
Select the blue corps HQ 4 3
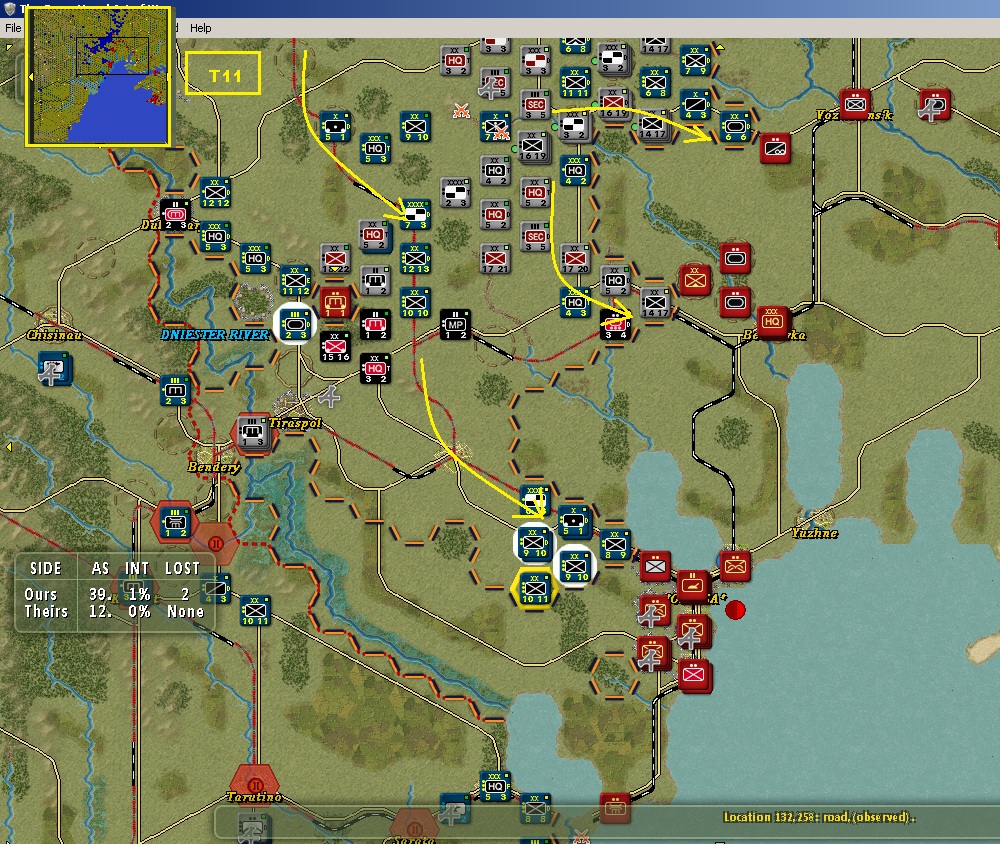pos(575,302)
